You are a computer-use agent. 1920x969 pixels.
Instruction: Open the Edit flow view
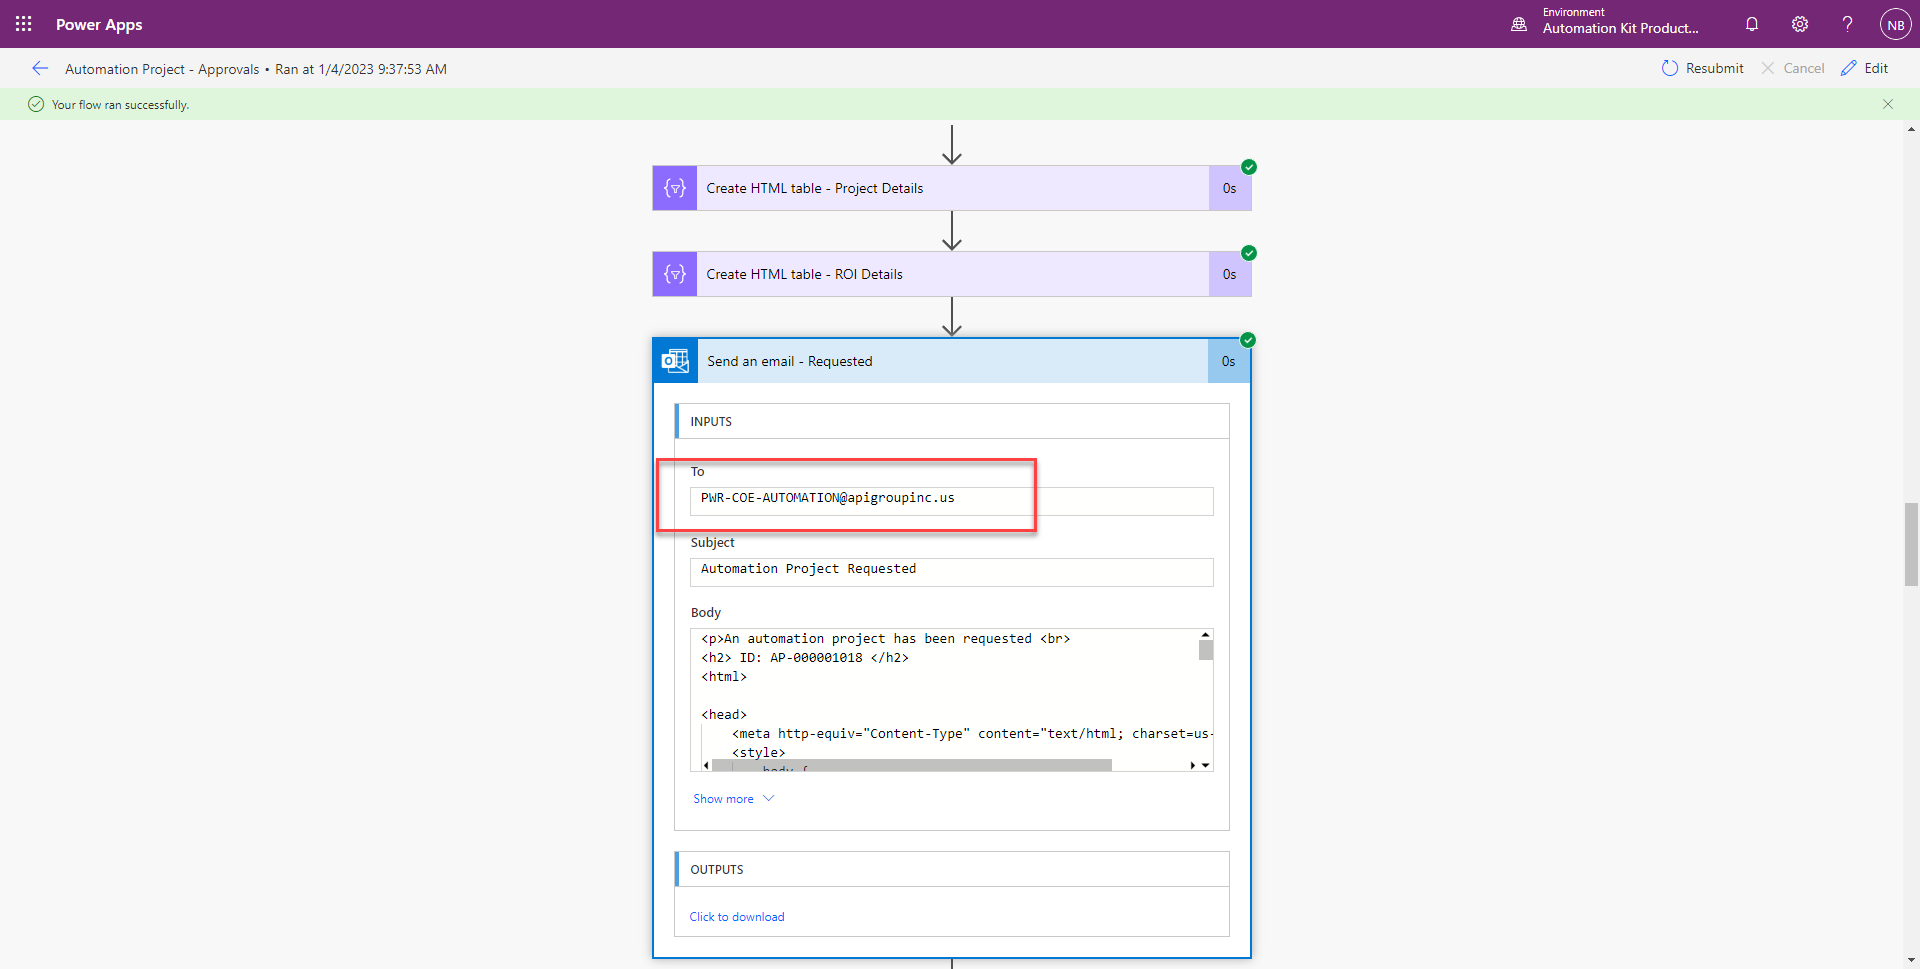click(1866, 68)
